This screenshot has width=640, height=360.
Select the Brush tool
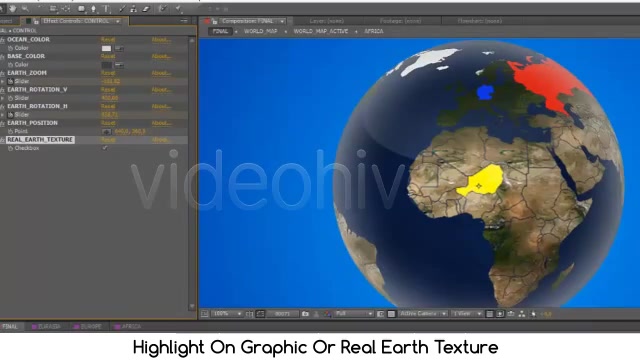coord(122,9)
